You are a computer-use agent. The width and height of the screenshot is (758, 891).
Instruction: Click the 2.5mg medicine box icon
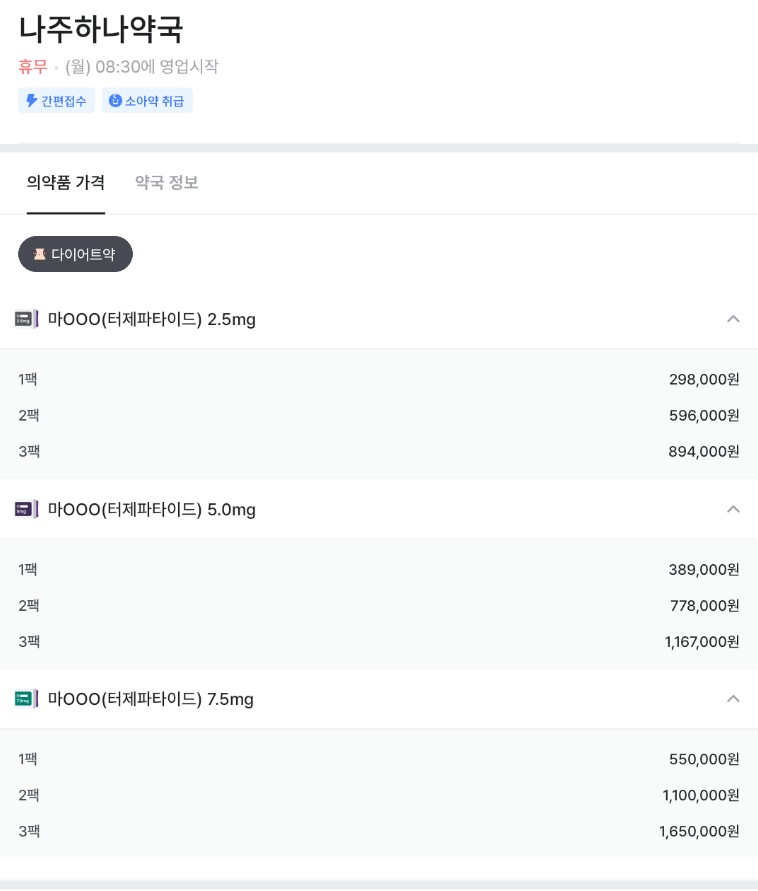coord(26,319)
